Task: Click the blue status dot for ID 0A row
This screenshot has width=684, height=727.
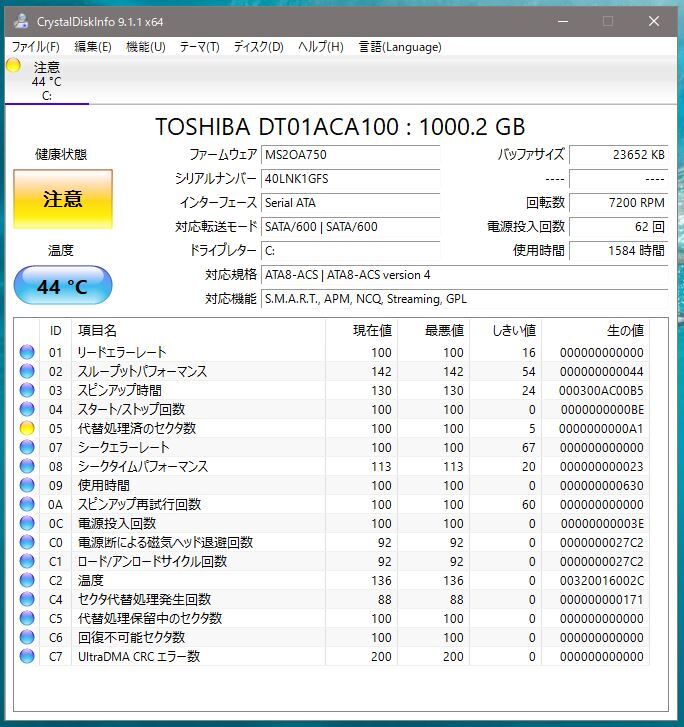Action: coord(27,504)
